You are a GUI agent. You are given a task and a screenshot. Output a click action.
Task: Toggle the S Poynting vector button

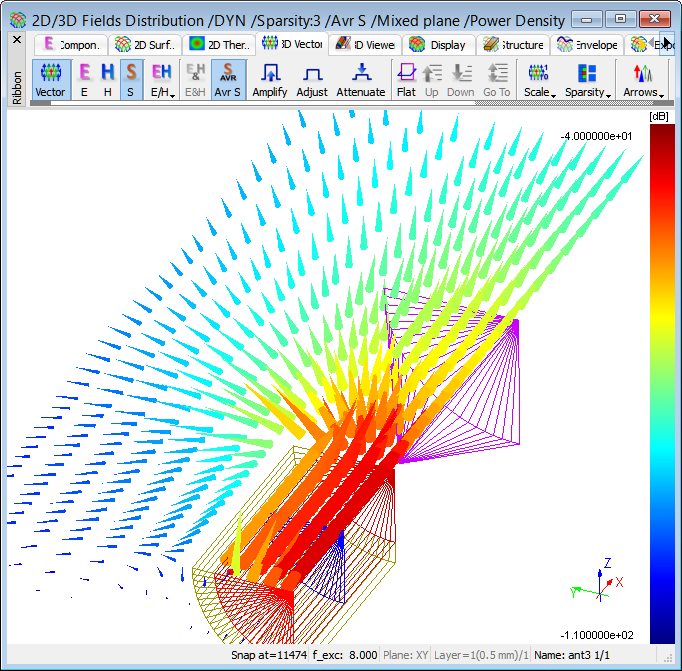(131, 79)
